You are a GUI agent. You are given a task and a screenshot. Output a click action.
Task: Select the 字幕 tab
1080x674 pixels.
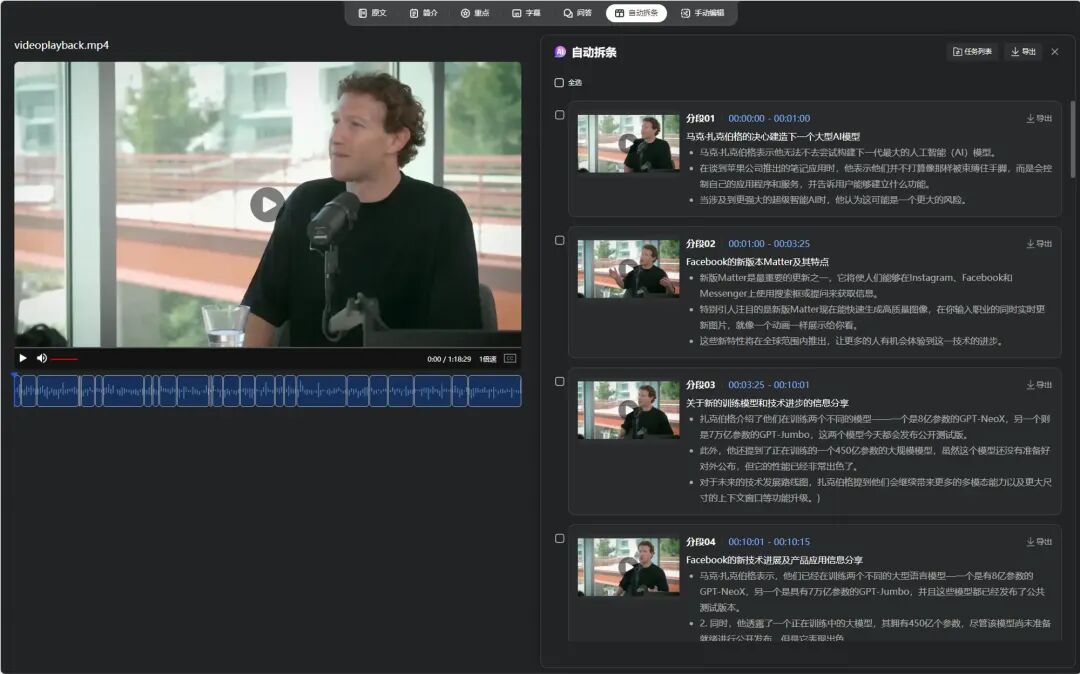[x=526, y=13]
